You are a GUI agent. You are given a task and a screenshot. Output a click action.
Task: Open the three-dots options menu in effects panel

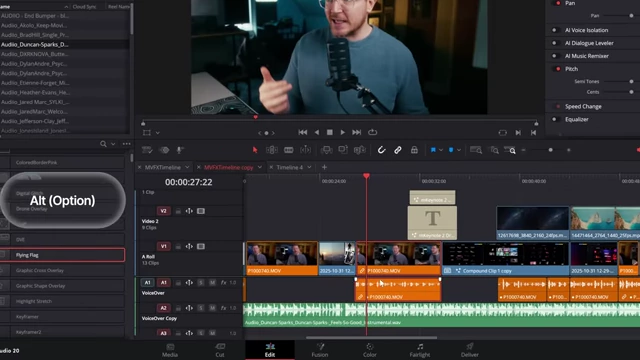tap(127, 144)
